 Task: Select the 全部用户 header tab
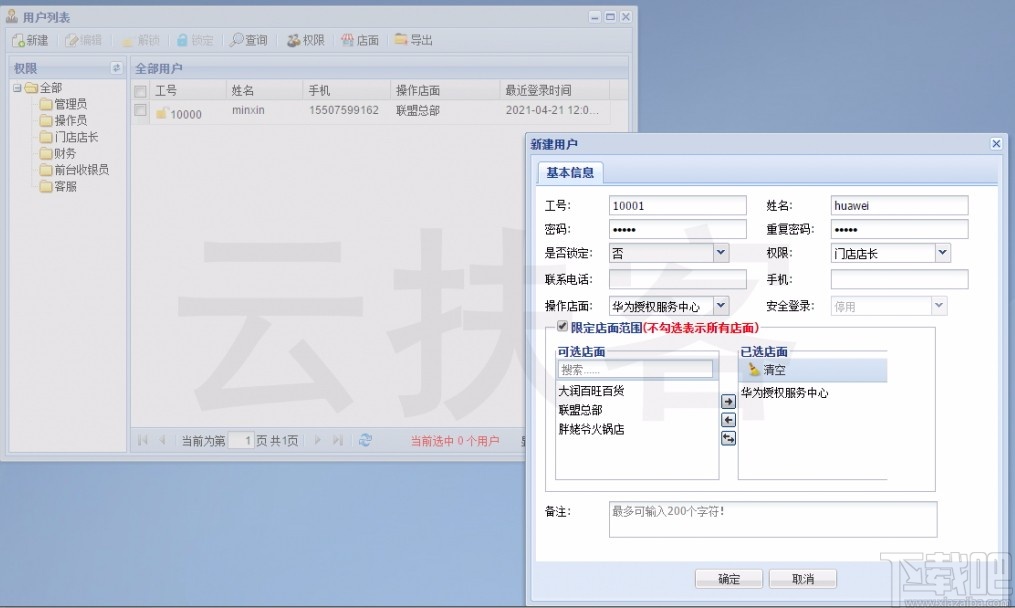coord(157,68)
